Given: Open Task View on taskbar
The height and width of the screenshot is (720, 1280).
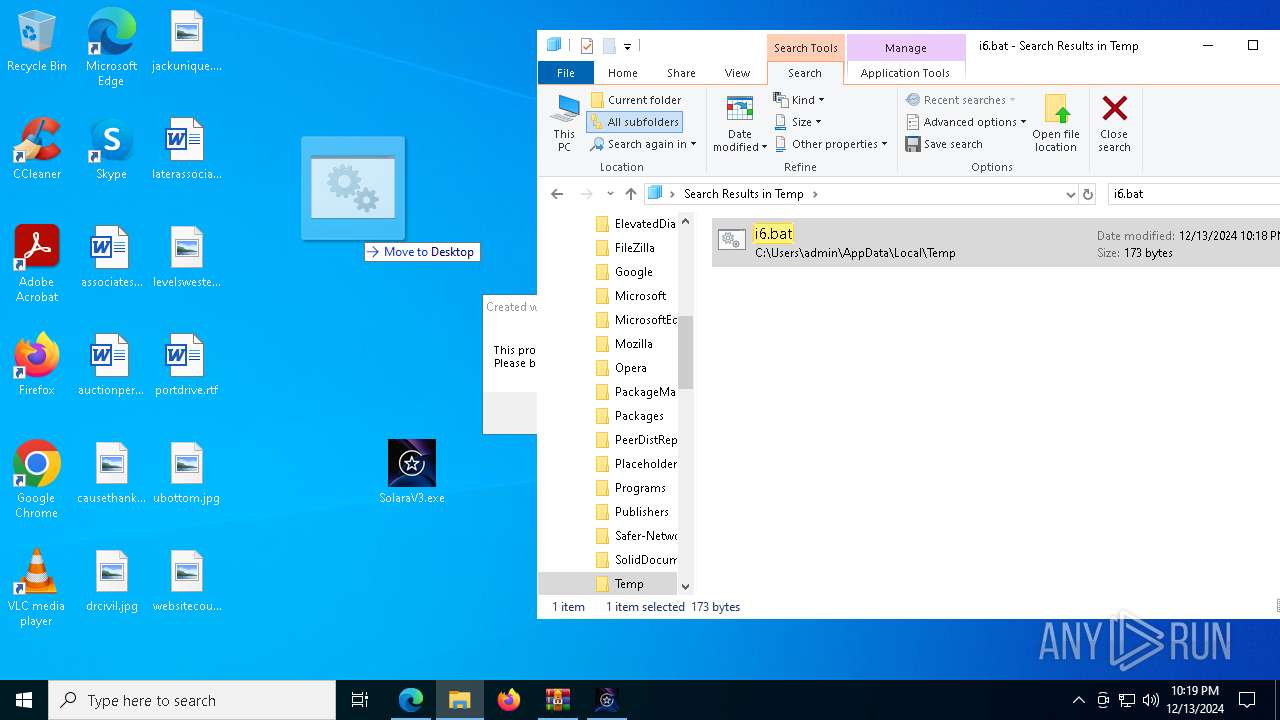Looking at the screenshot, I should tap(360, 700).
